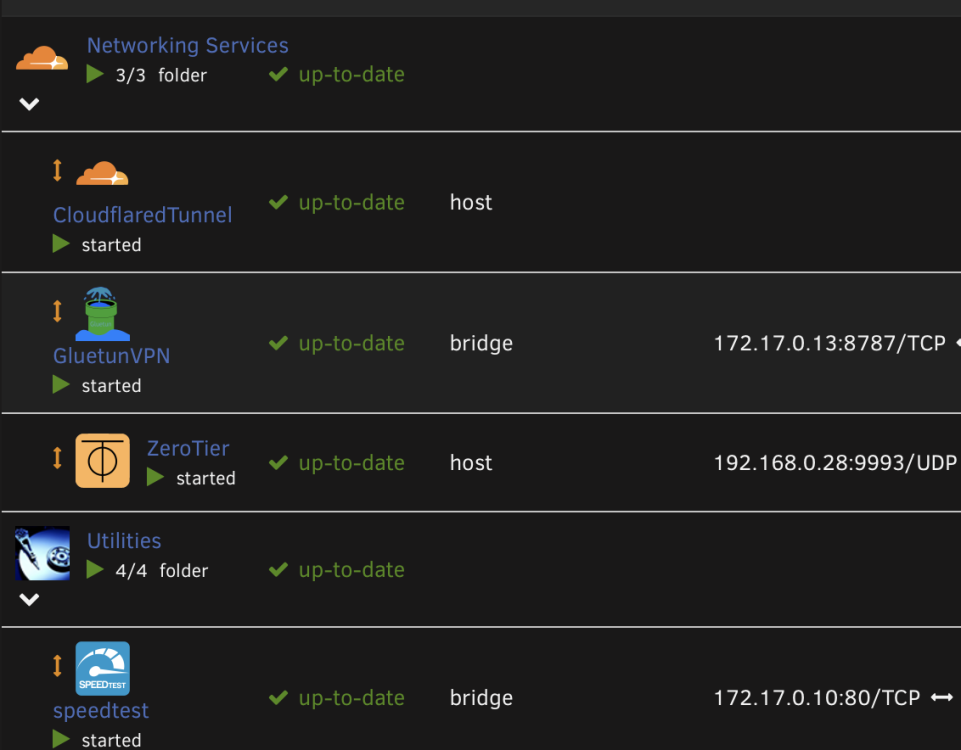Select the ZeroTier orange logo icon
The image size is (961, 750).
[x=102, y=461]
